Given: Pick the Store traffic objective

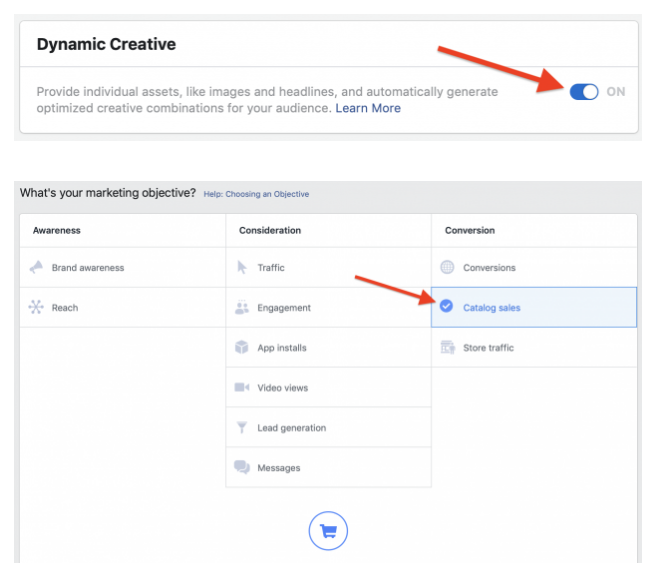Looking at the screenshot, I should (x=488, y=348).
